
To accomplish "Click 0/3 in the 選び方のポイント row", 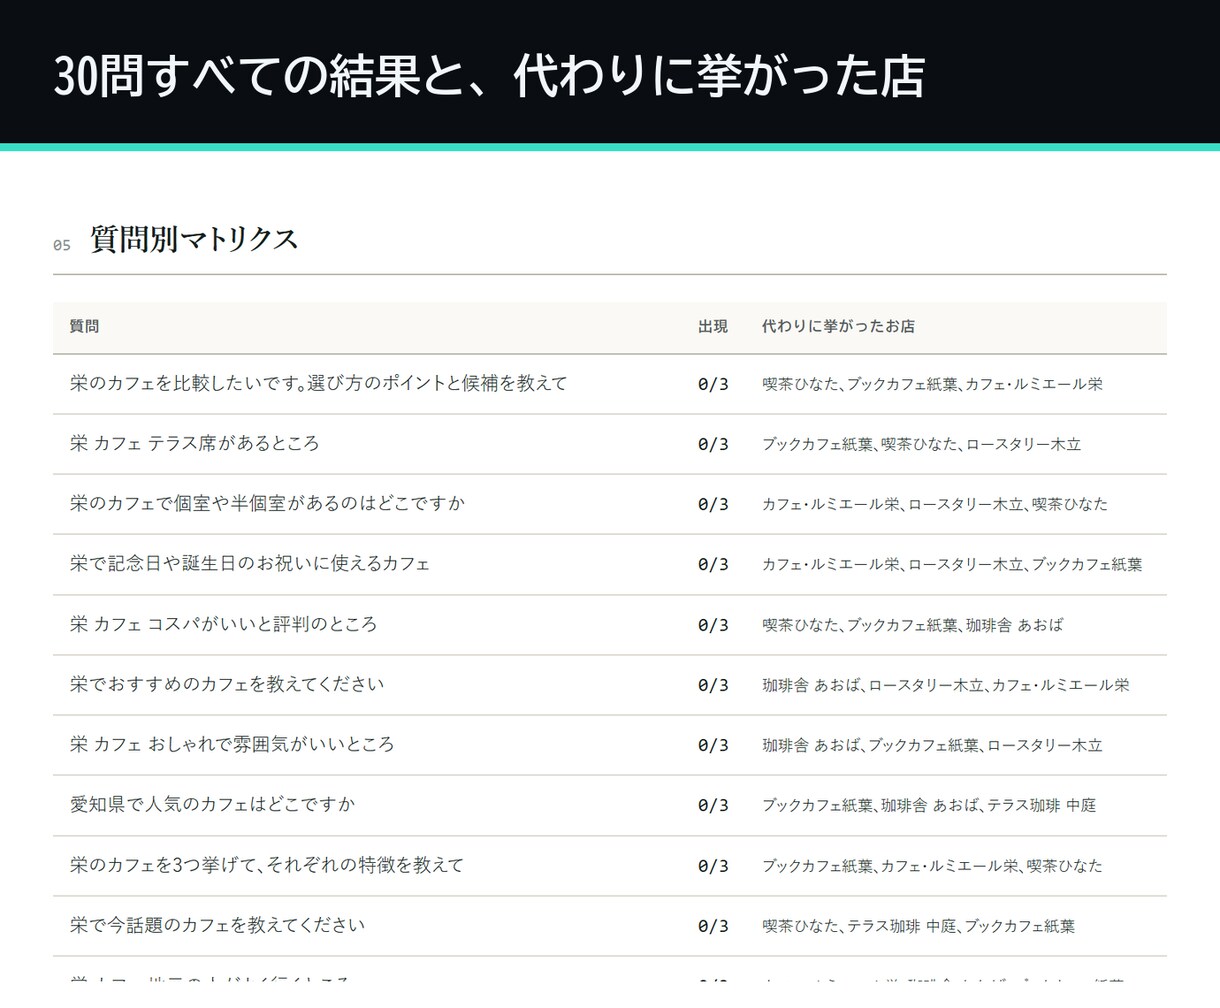I will click(713, 384).
